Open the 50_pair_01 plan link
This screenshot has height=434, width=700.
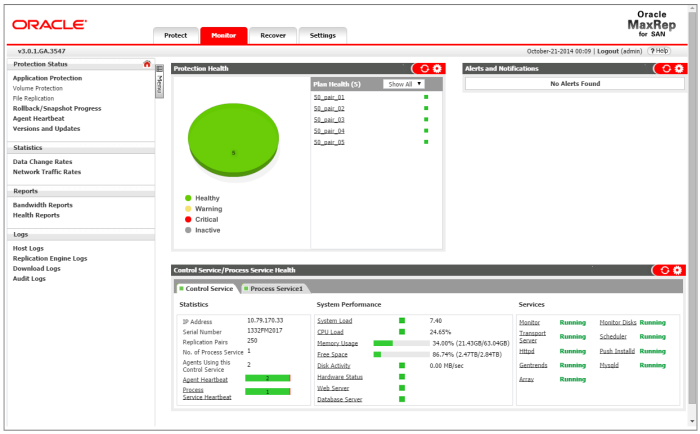pyautogui.click(x=329, y=97)
